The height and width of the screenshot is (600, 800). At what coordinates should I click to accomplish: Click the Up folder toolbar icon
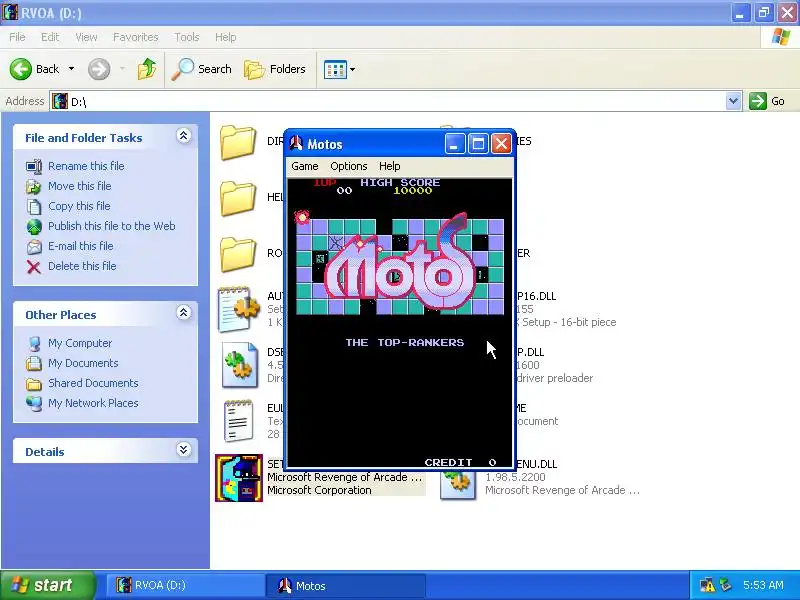pos(147,69)
